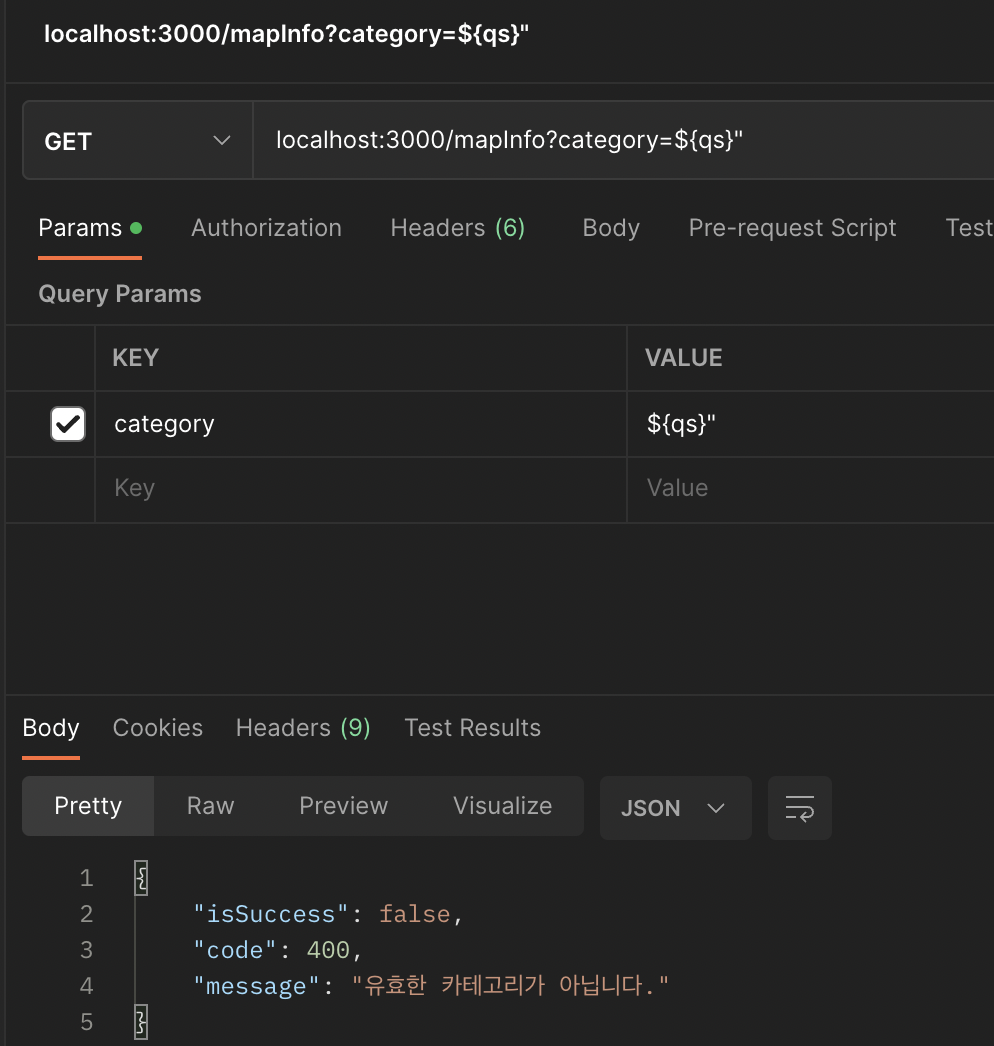This screenshot has height=1046, width=994.
Task: Switch to the Authorization tab
Action: [x=266, y=228]
